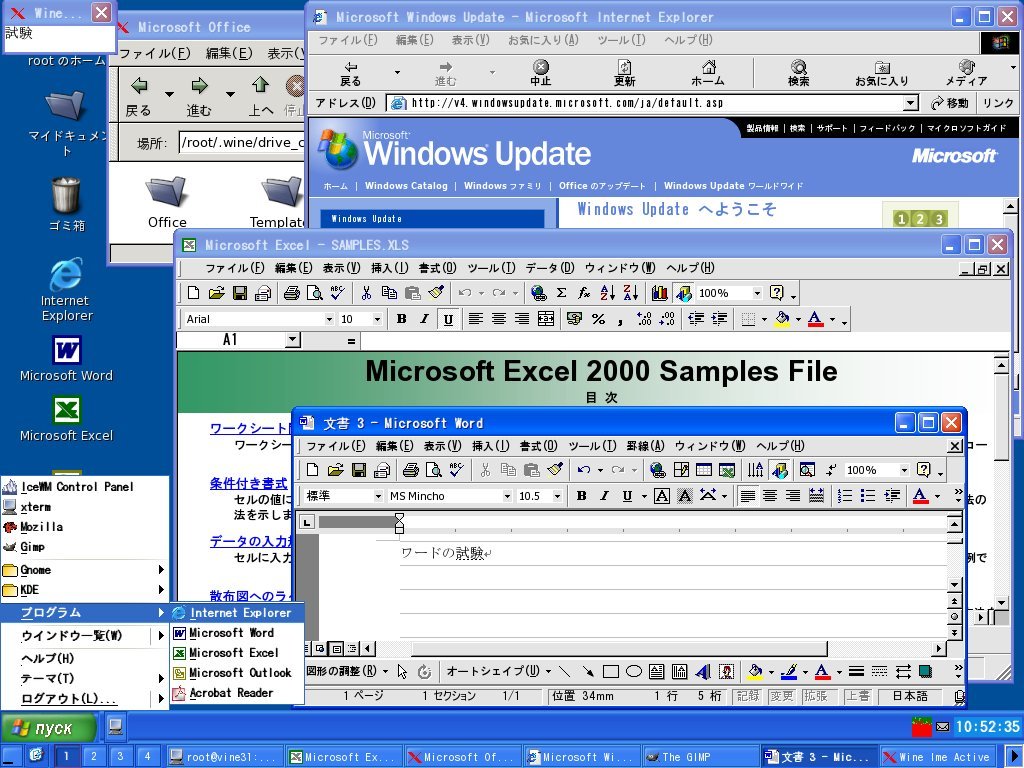Click the 条件付き書式 link in Excel
This screenshot has width=1024, height=768.
[x=248, y=483]
